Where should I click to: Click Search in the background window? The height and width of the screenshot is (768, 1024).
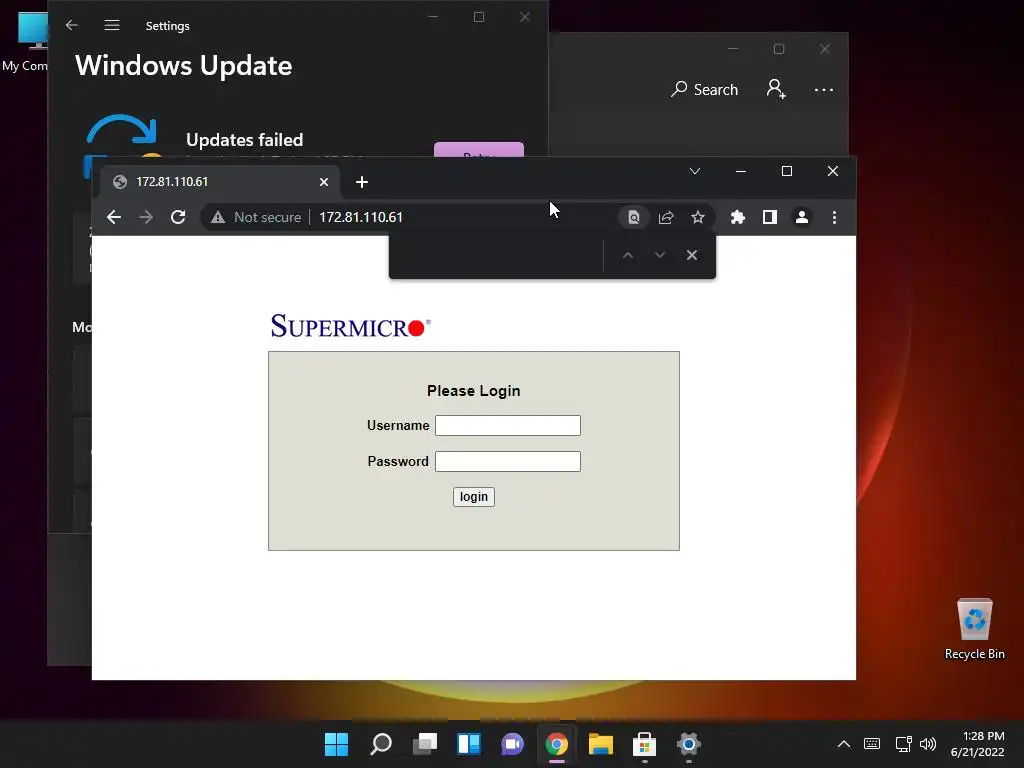(x=705, y=89)
